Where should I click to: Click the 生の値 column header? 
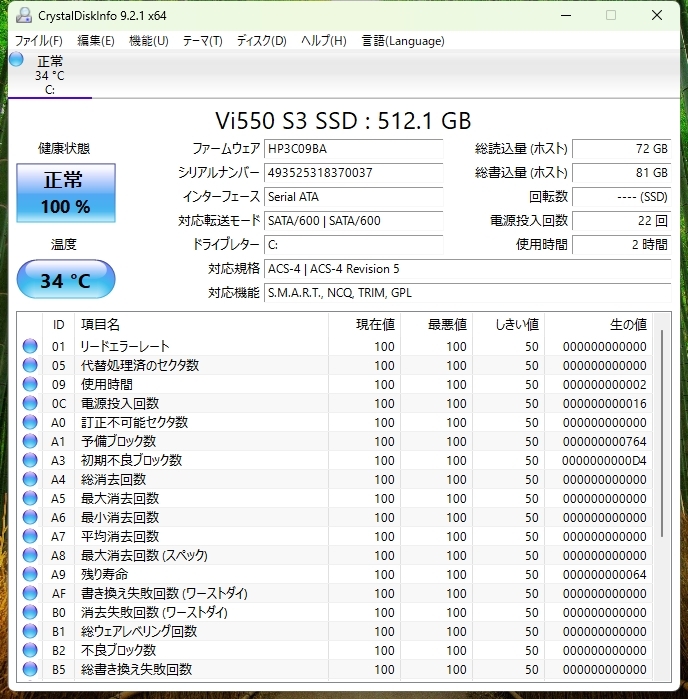[x=598, y=325]
